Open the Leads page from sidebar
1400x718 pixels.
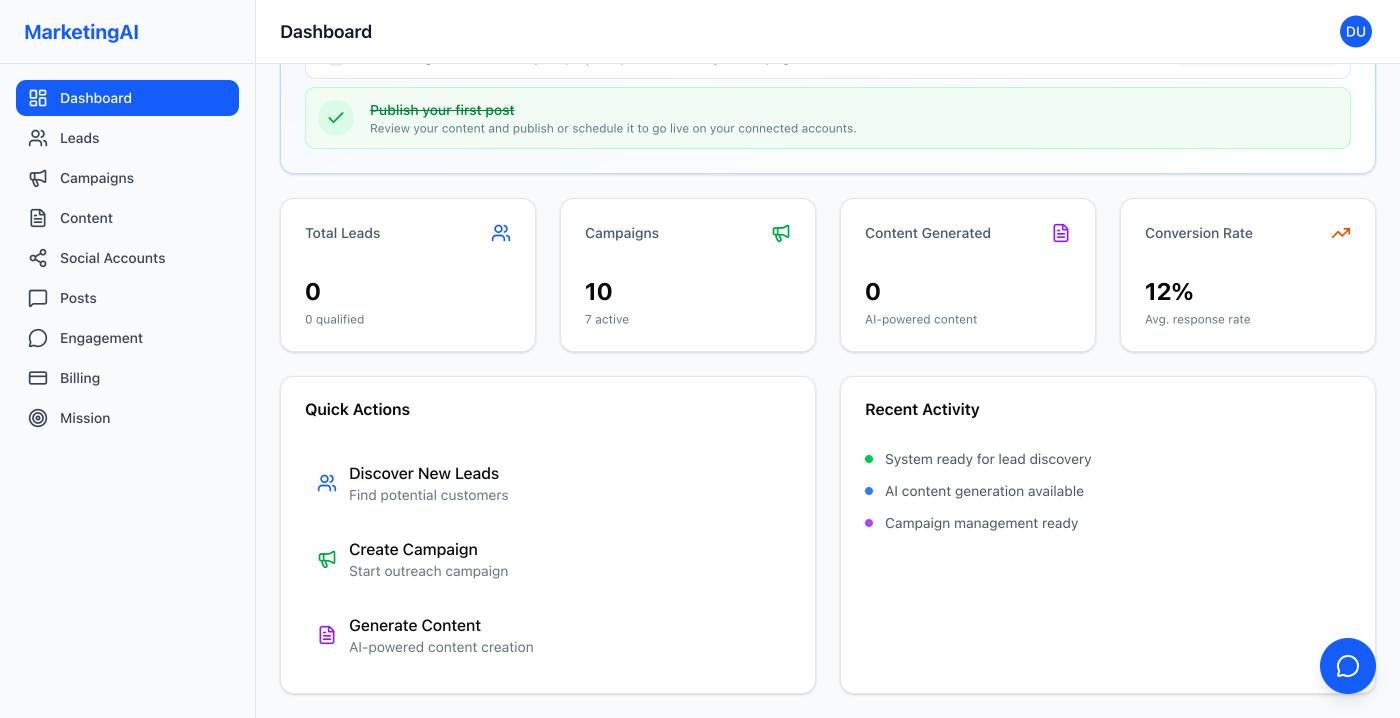127,138
